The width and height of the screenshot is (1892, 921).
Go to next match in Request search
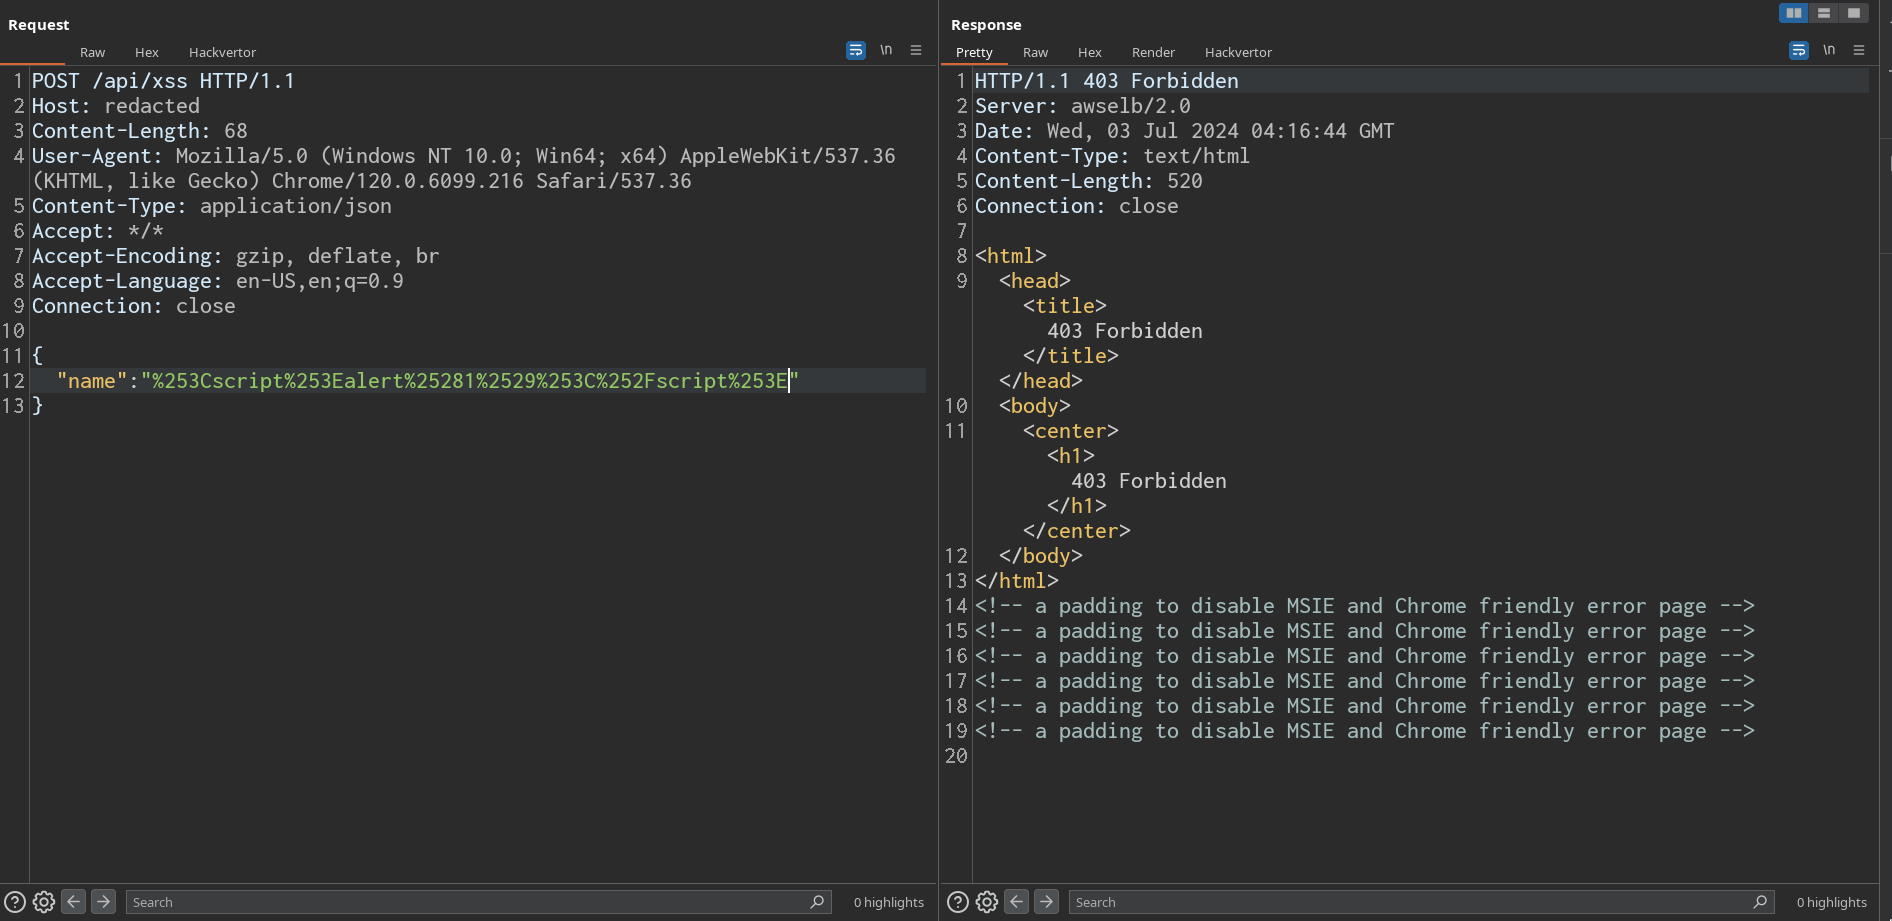103,902
